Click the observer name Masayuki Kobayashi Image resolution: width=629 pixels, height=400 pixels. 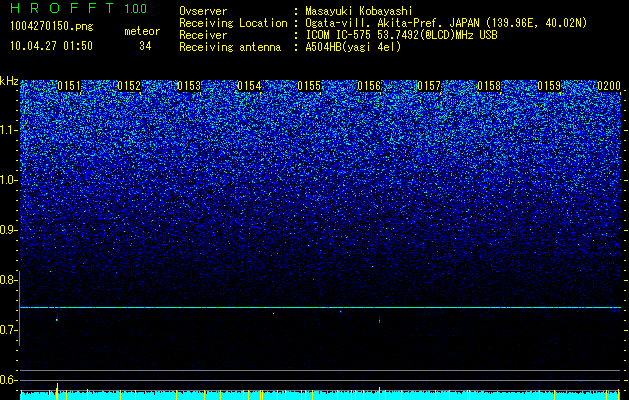click(x=358, y=11)
